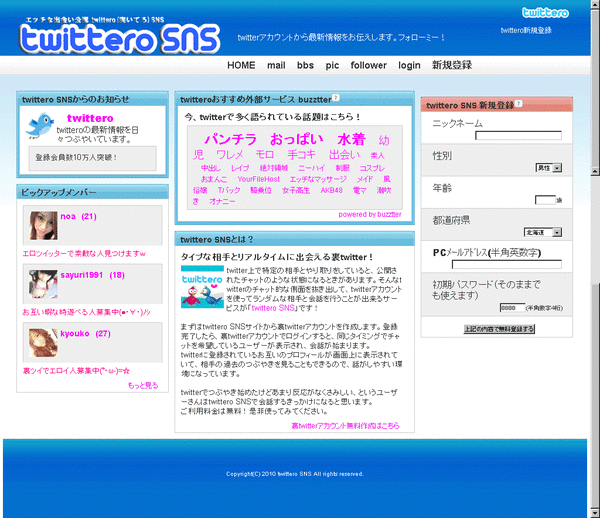Open 裏twitterアカウント無料作成はこちら link
This screenshot has width=600, height=518.
tap(345, 425)
